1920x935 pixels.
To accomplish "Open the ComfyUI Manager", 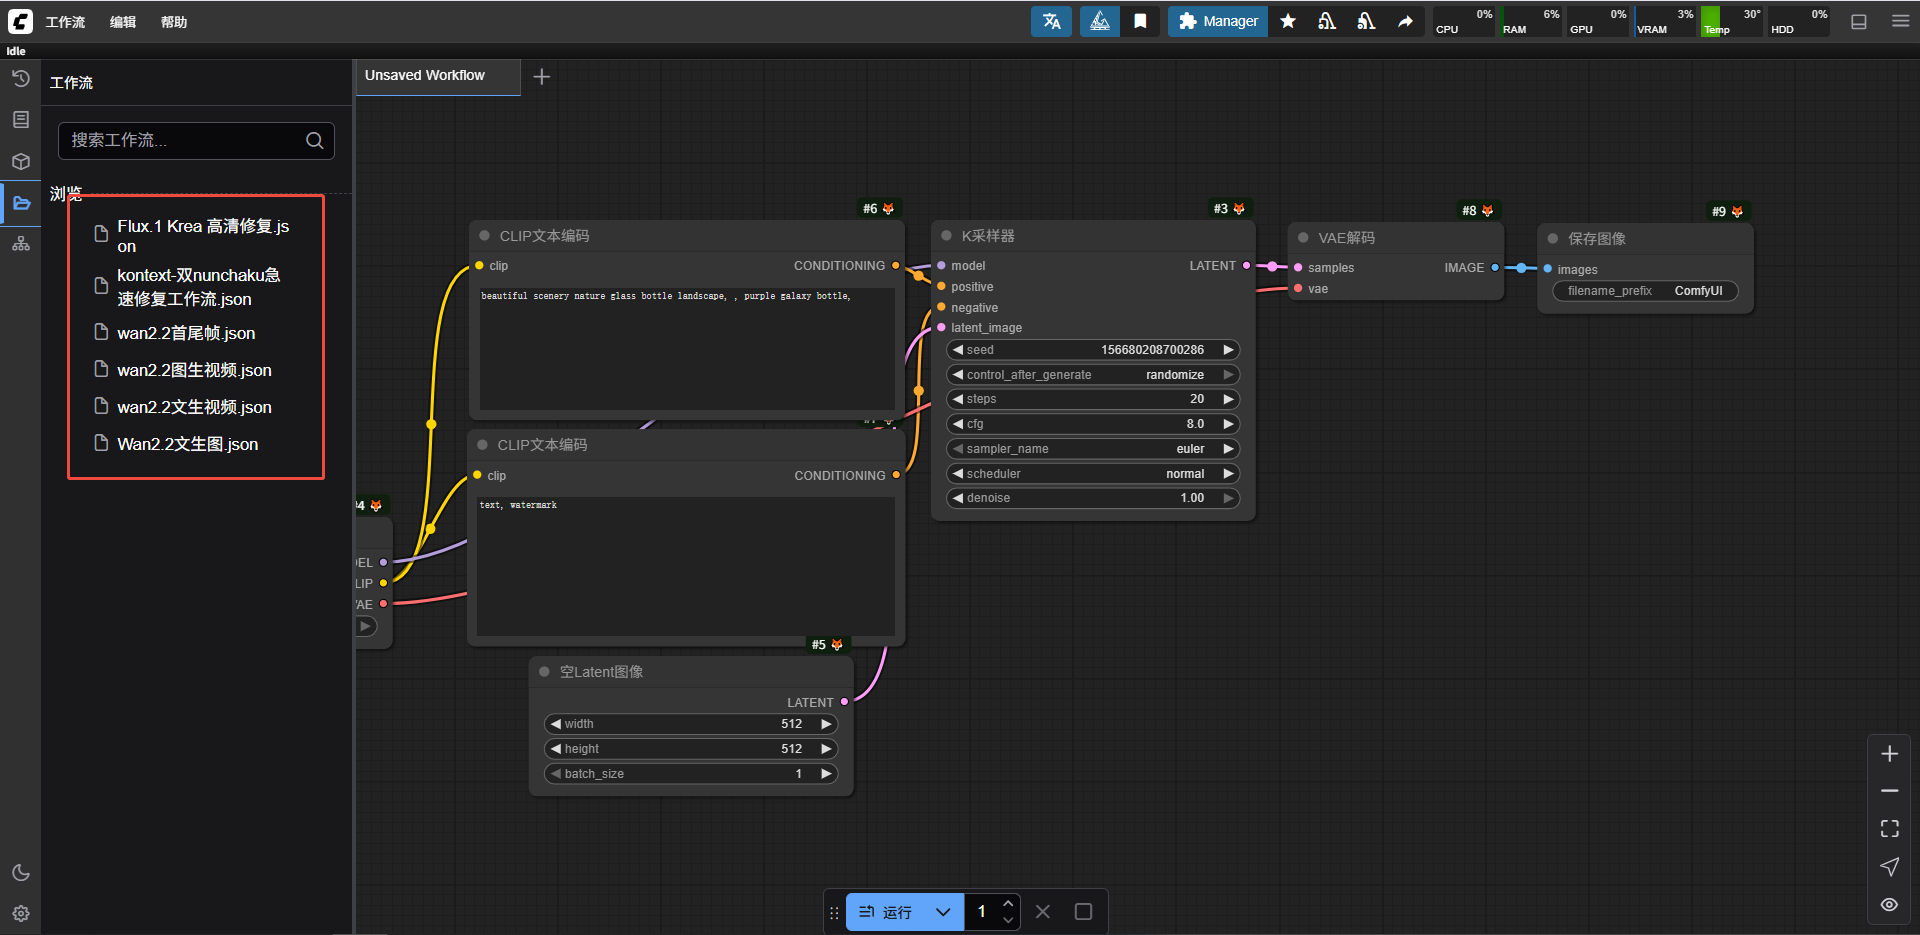I will (1217, 21).
